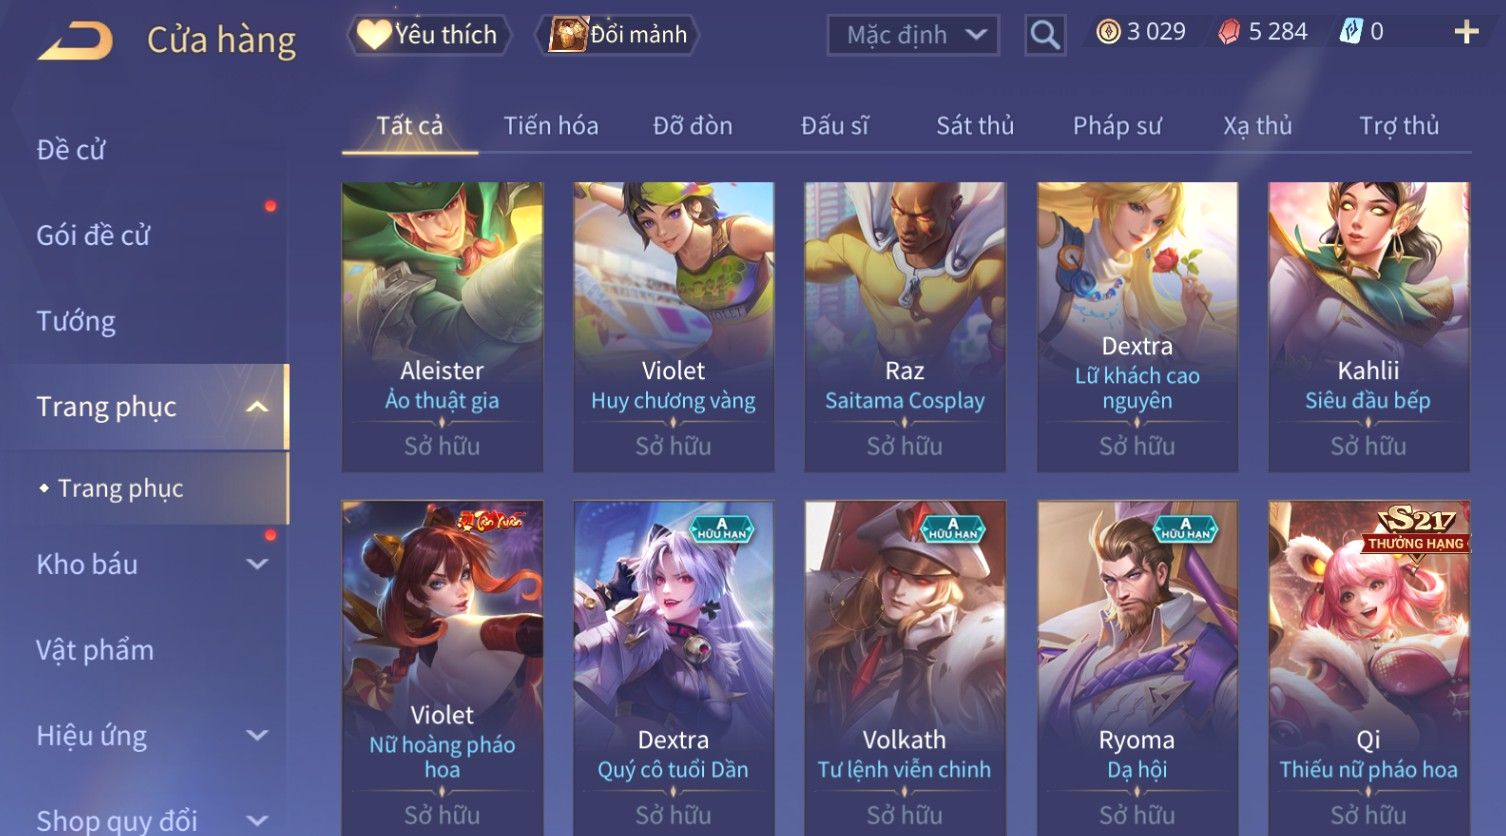Tap the blue voucher currency icon
This screenshot has height=836, width=1506.
tap(1351, 32)
